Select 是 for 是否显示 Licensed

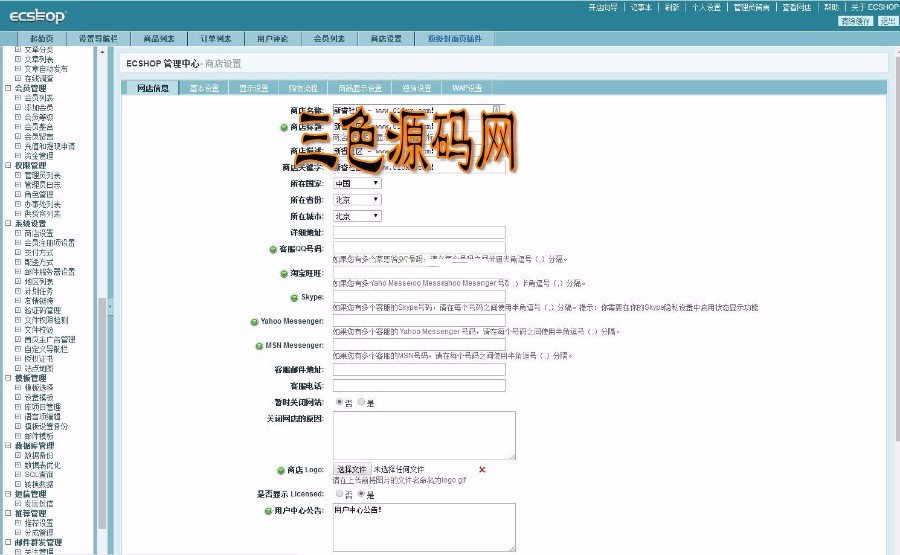(x=361, y=494)
